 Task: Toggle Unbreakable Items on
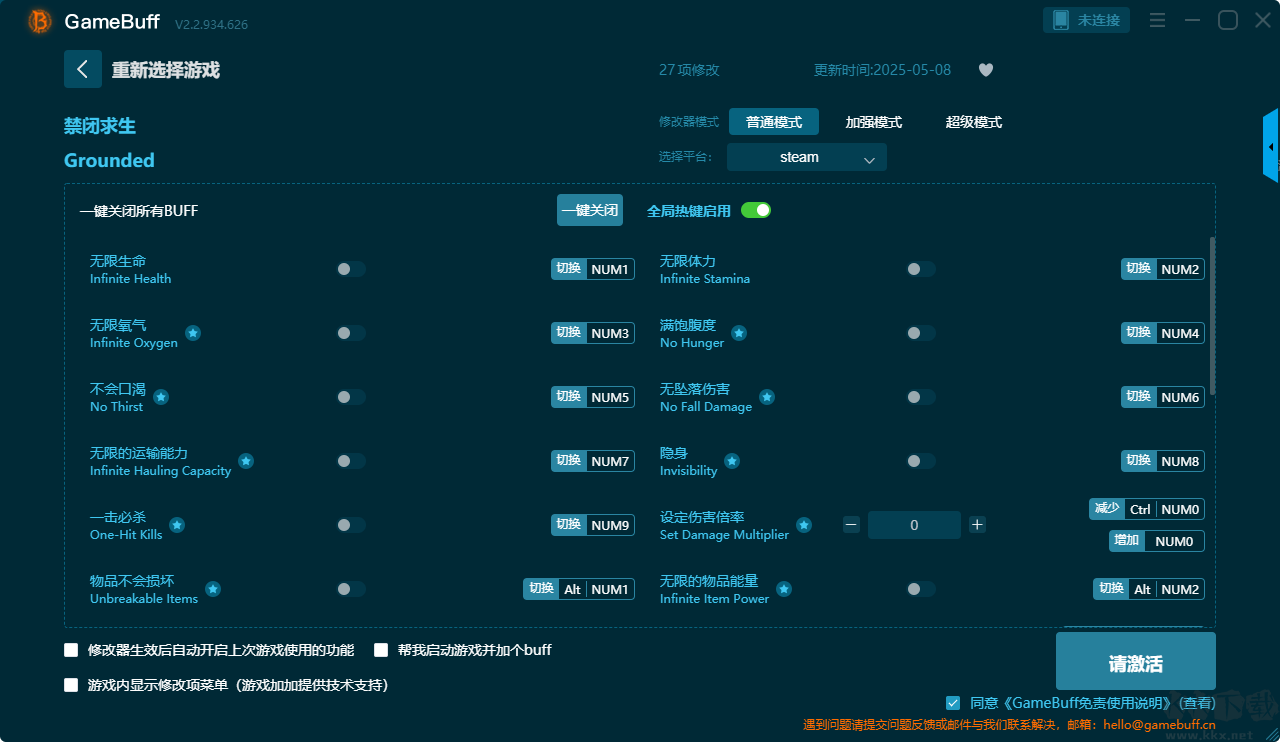351,589
